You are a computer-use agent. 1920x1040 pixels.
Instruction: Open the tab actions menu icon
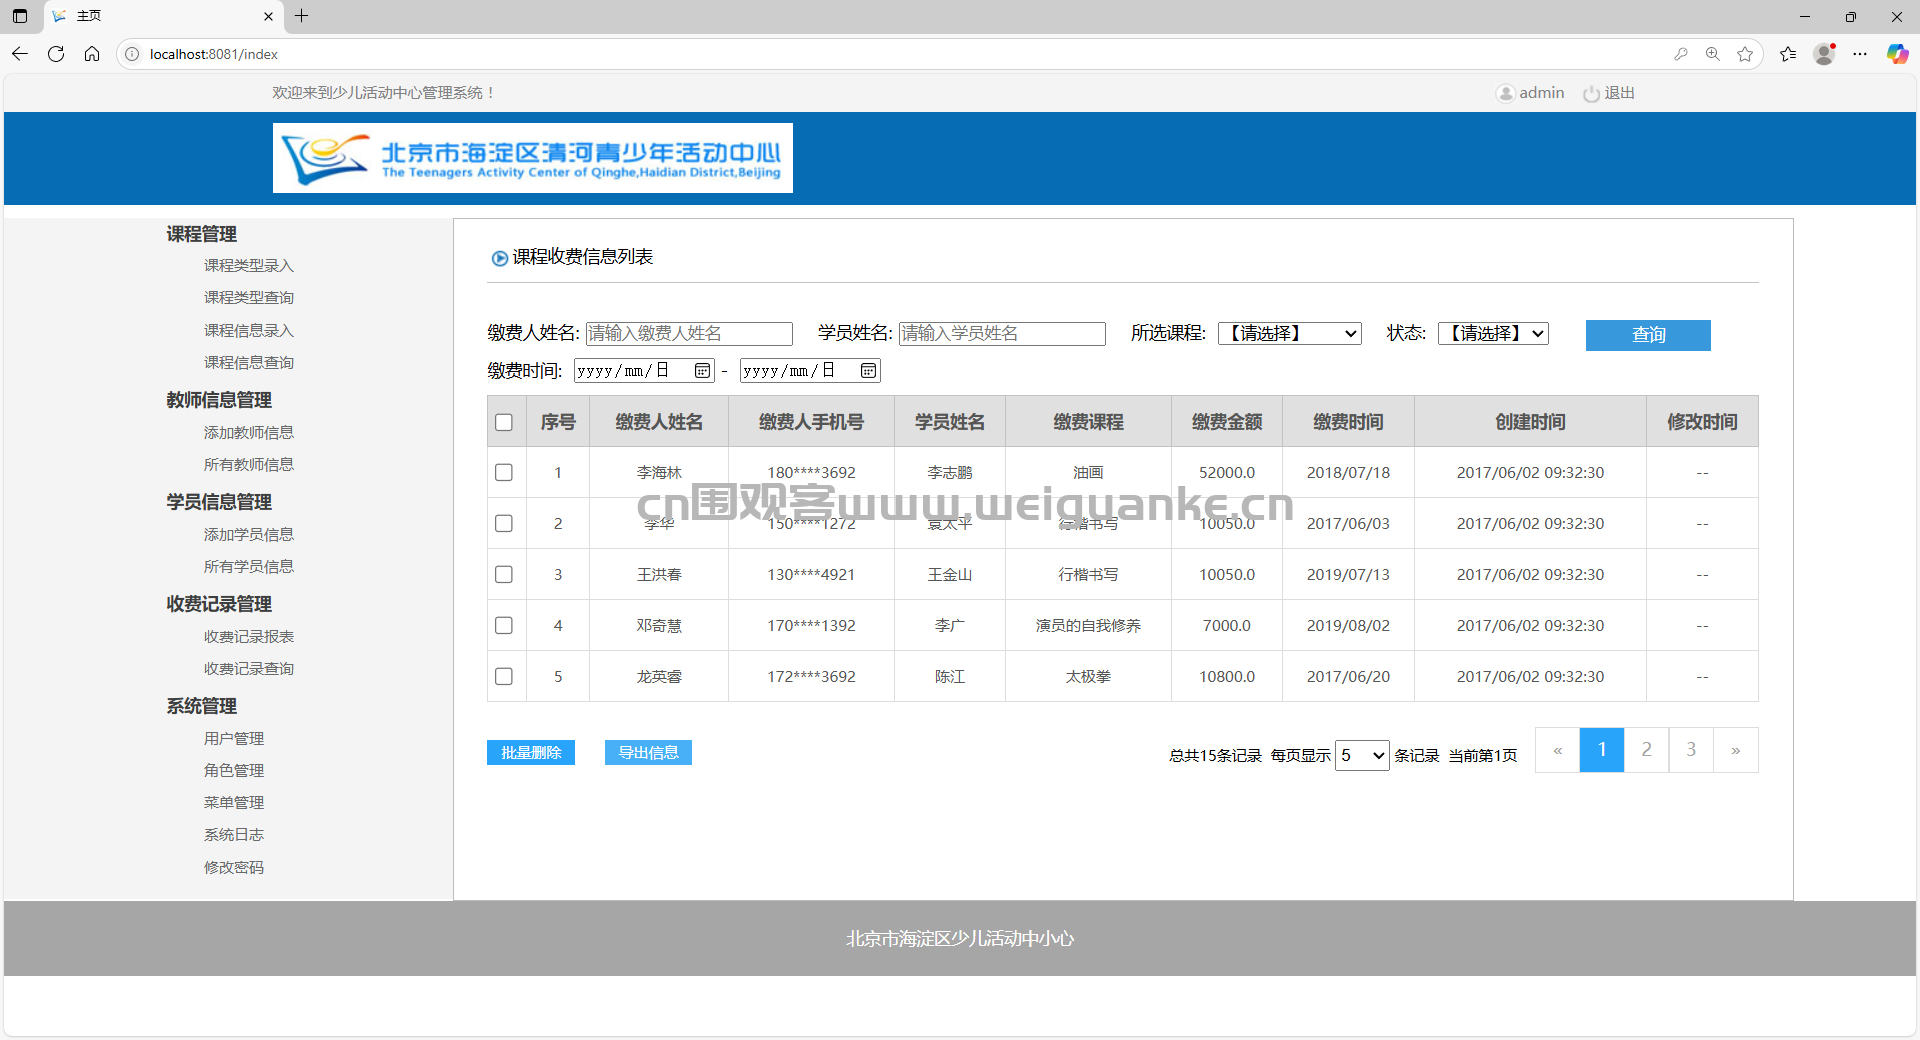point(20,16)
